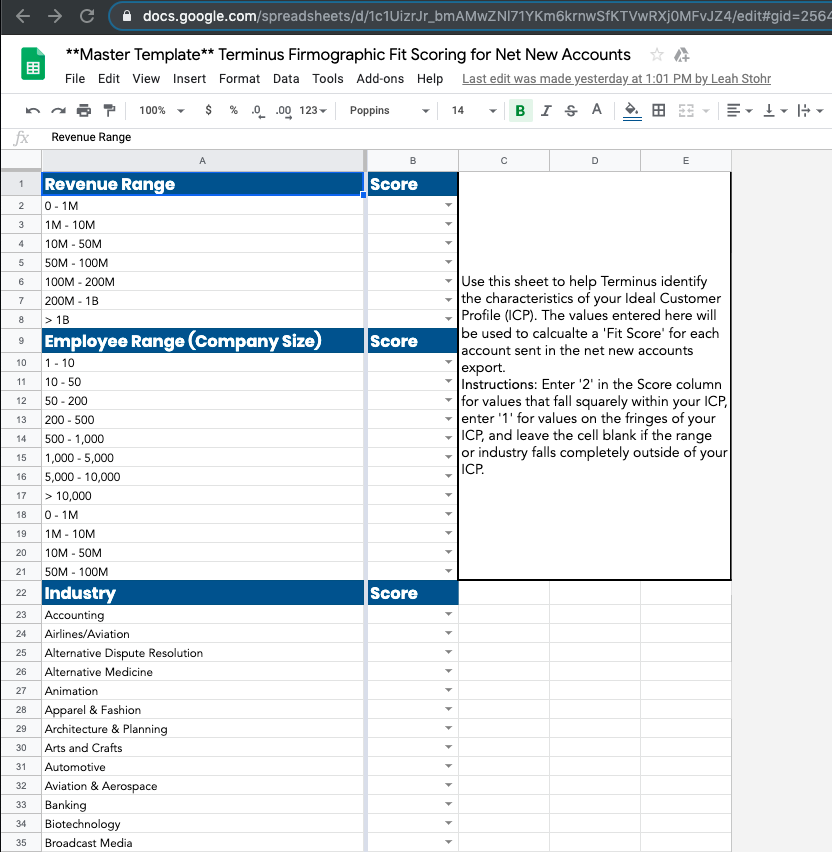Viewport: 832px width, 852px height.
Task: Open the number format 123 dropdown
Action: click(x=313, y=110)
